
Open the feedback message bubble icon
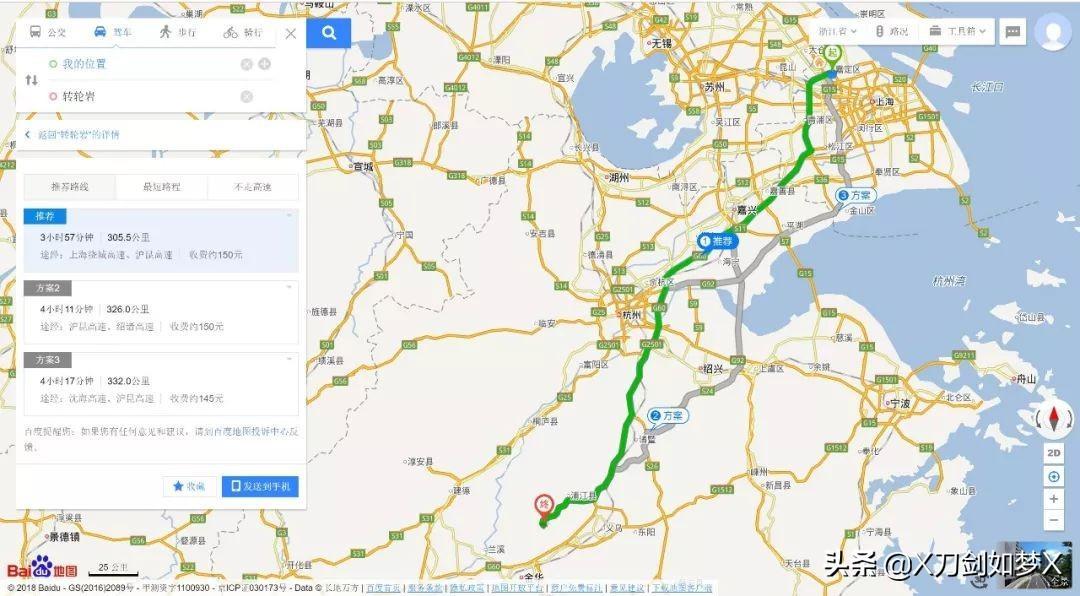1012,32
